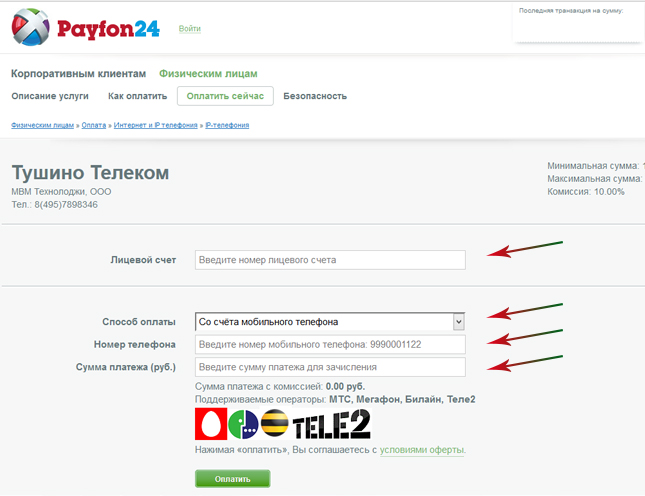Click the Войти login link
The height and width of the screenshot is (496, 645).
(190, 28)
